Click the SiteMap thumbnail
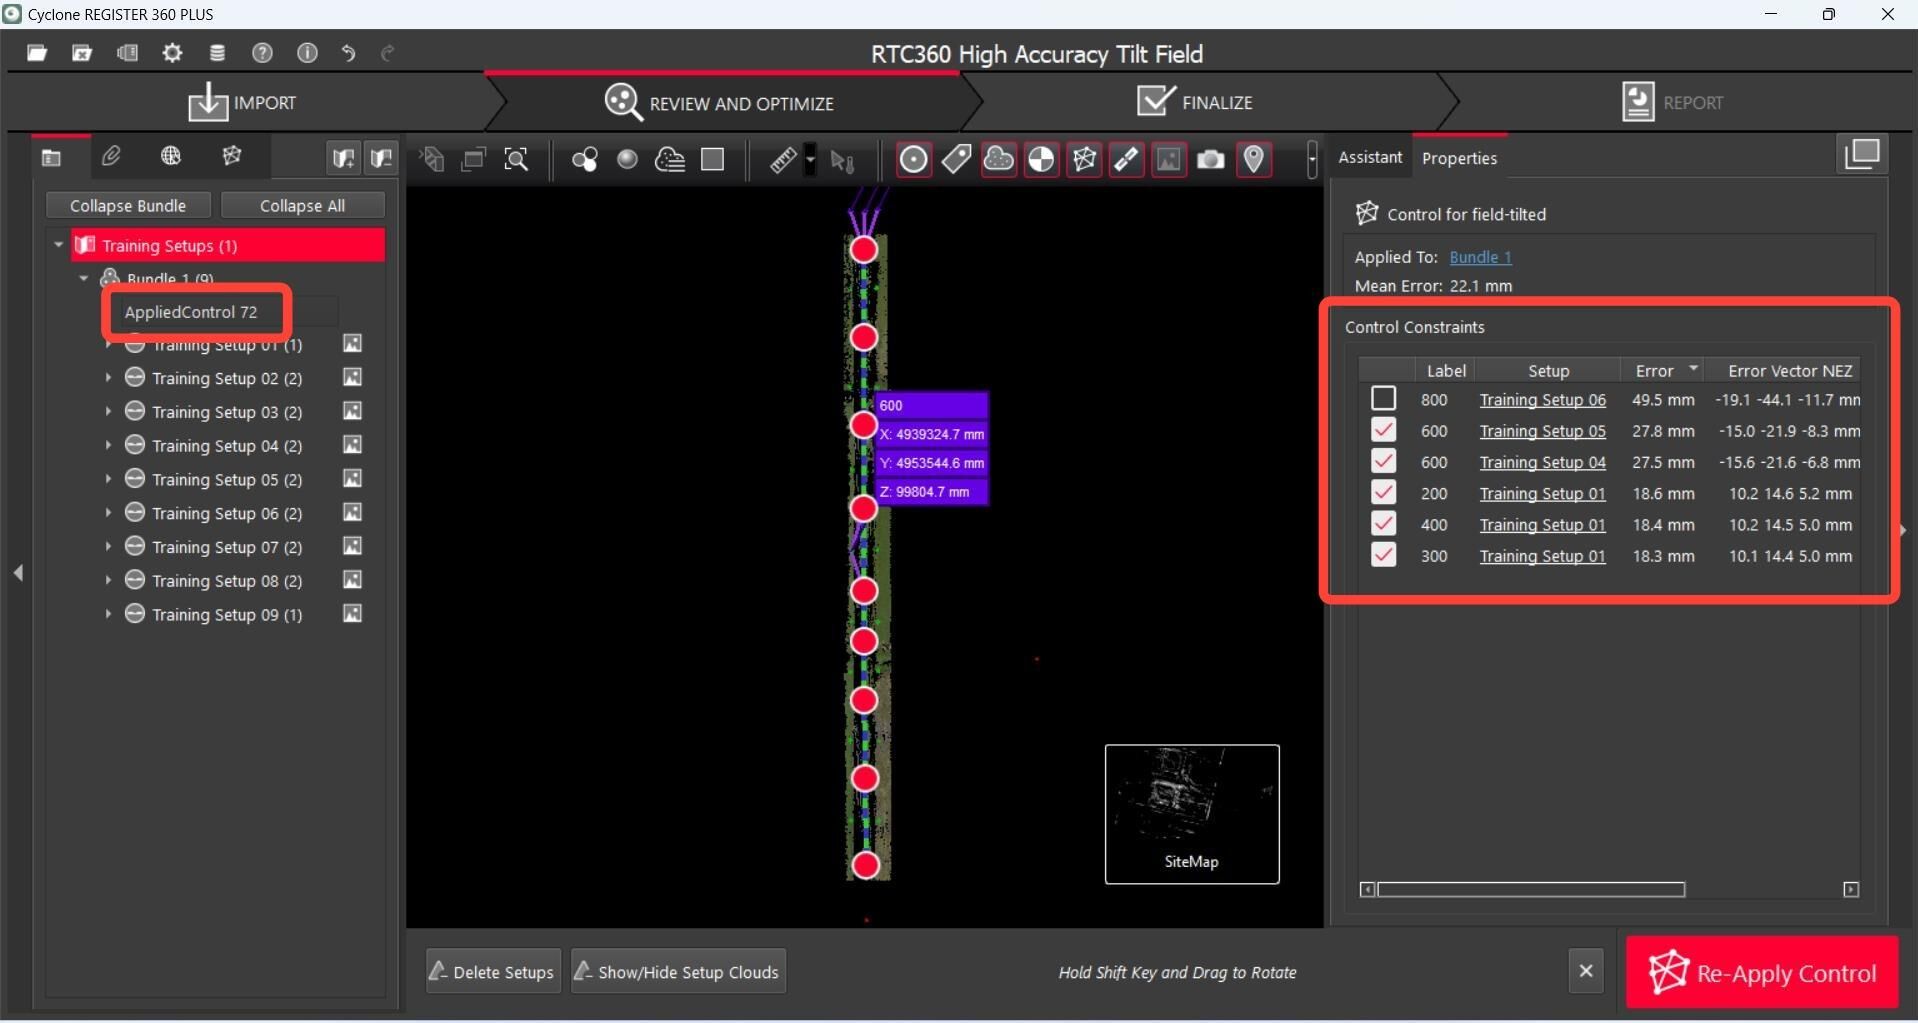Viewport: 1918px width, 1023px height. (x=1191, y=814)
